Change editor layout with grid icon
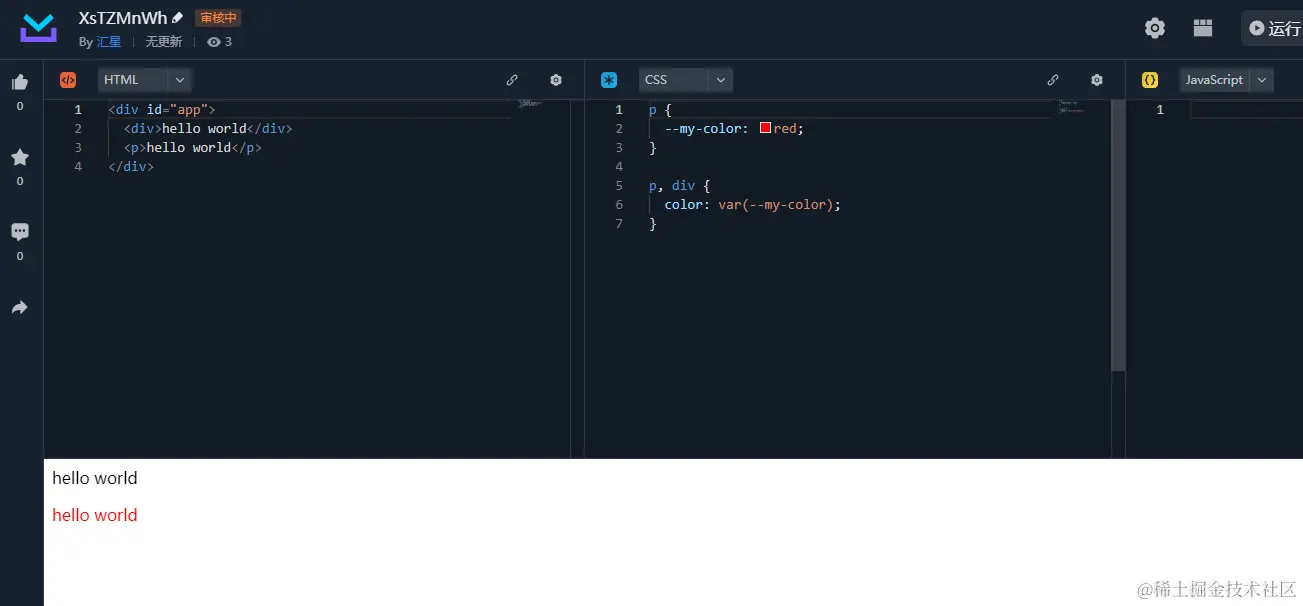The image size is (1303, 606). [x=1203, y=28]
